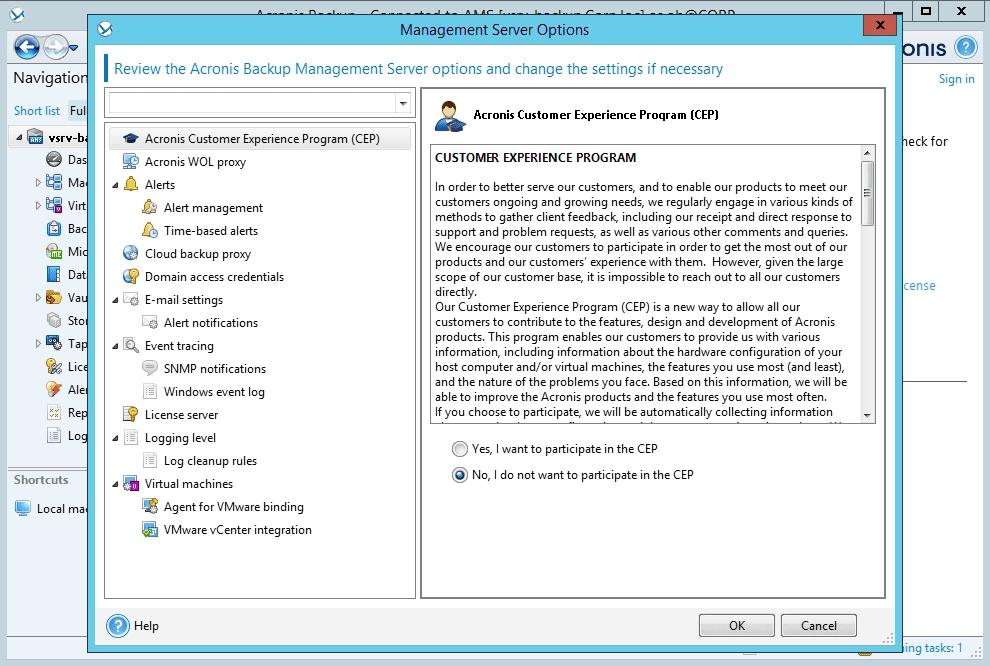Click the Acronis WOL proxy monitor icon
Viewport: 990px width, 666px height.
(x=131, y=162)
